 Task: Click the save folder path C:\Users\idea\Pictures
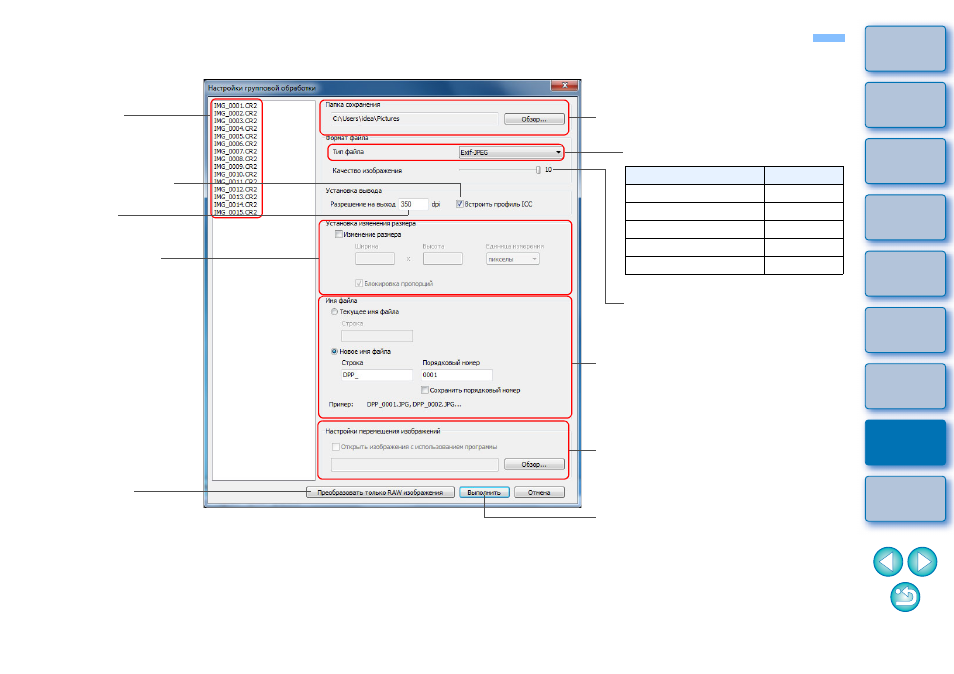click(x=414, y=119)
